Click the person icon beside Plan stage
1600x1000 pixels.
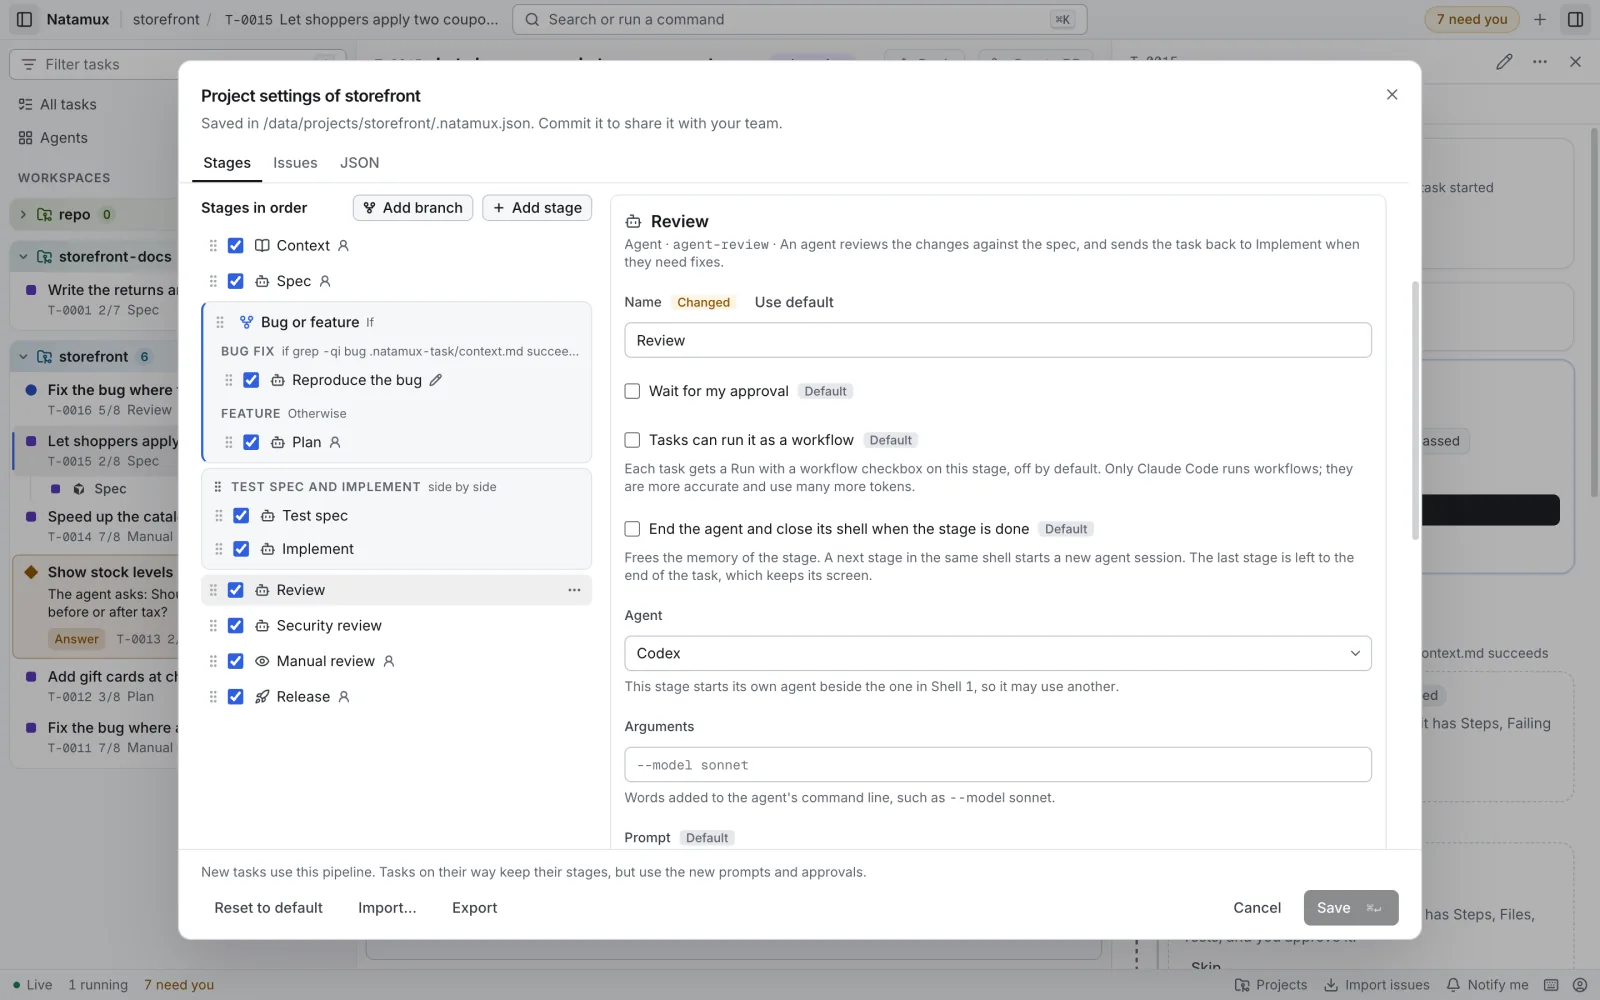pos(335,442)
